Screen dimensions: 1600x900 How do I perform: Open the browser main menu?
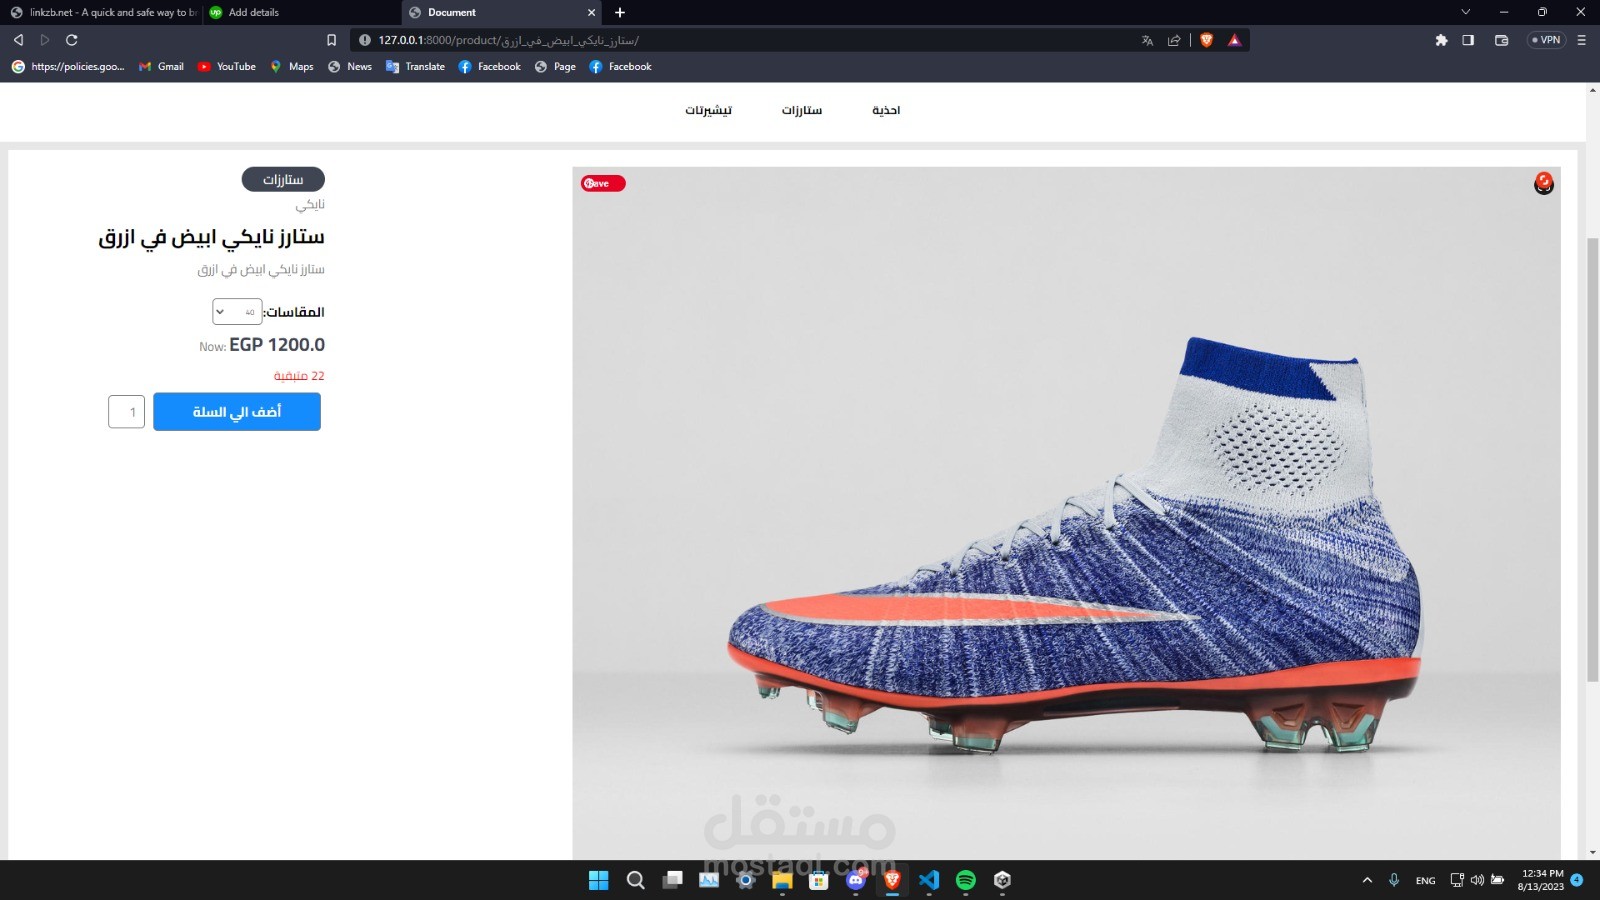1581,40
